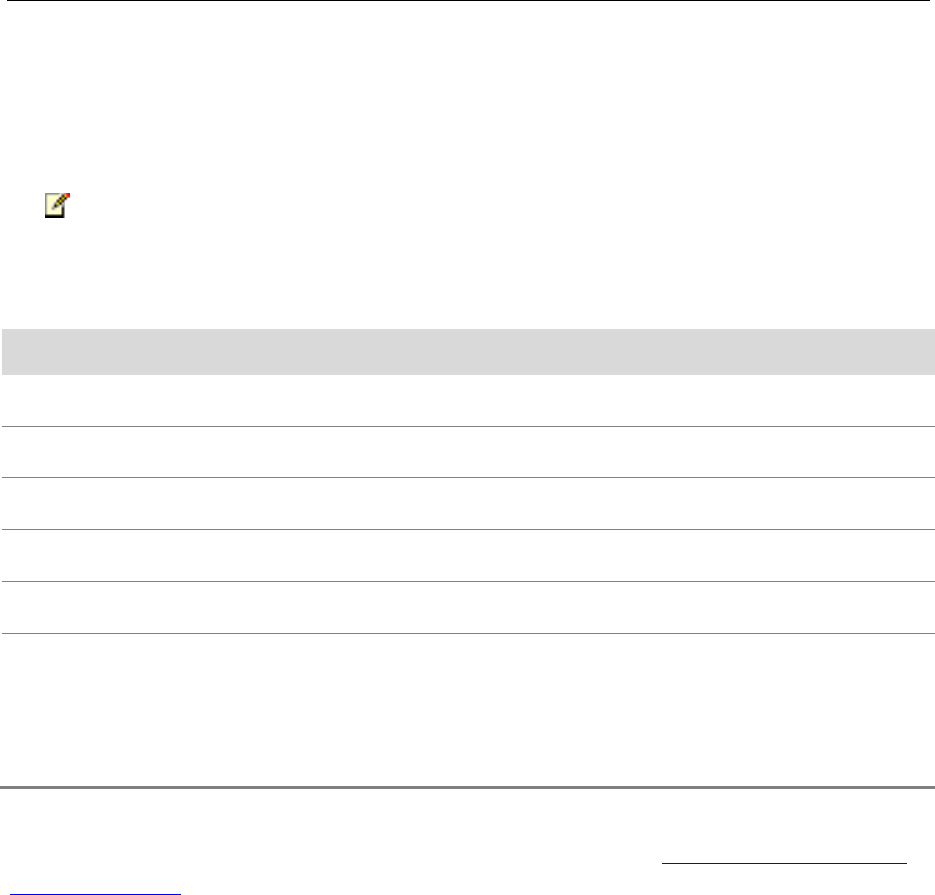The height and width of the screenshot is (895, 935).
Task: Click the third table row
Action: coord(467,503)
